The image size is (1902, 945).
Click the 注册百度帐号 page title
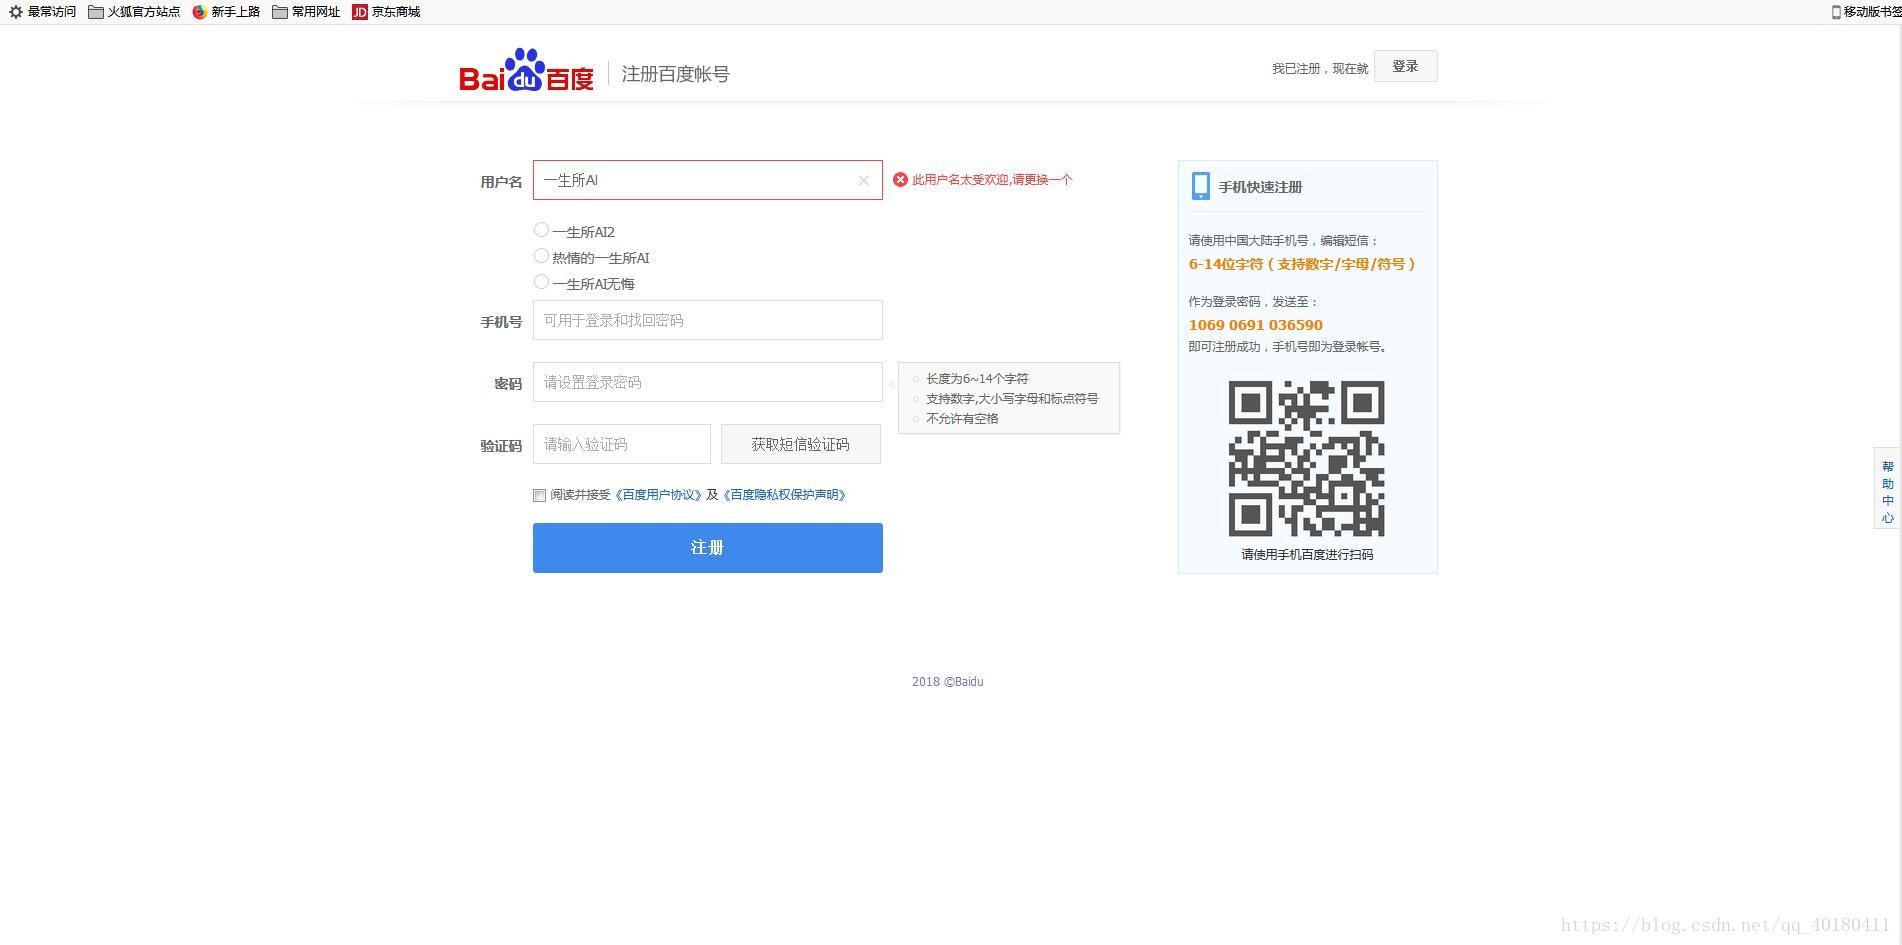pyautogui.click(x=675, y=74)
